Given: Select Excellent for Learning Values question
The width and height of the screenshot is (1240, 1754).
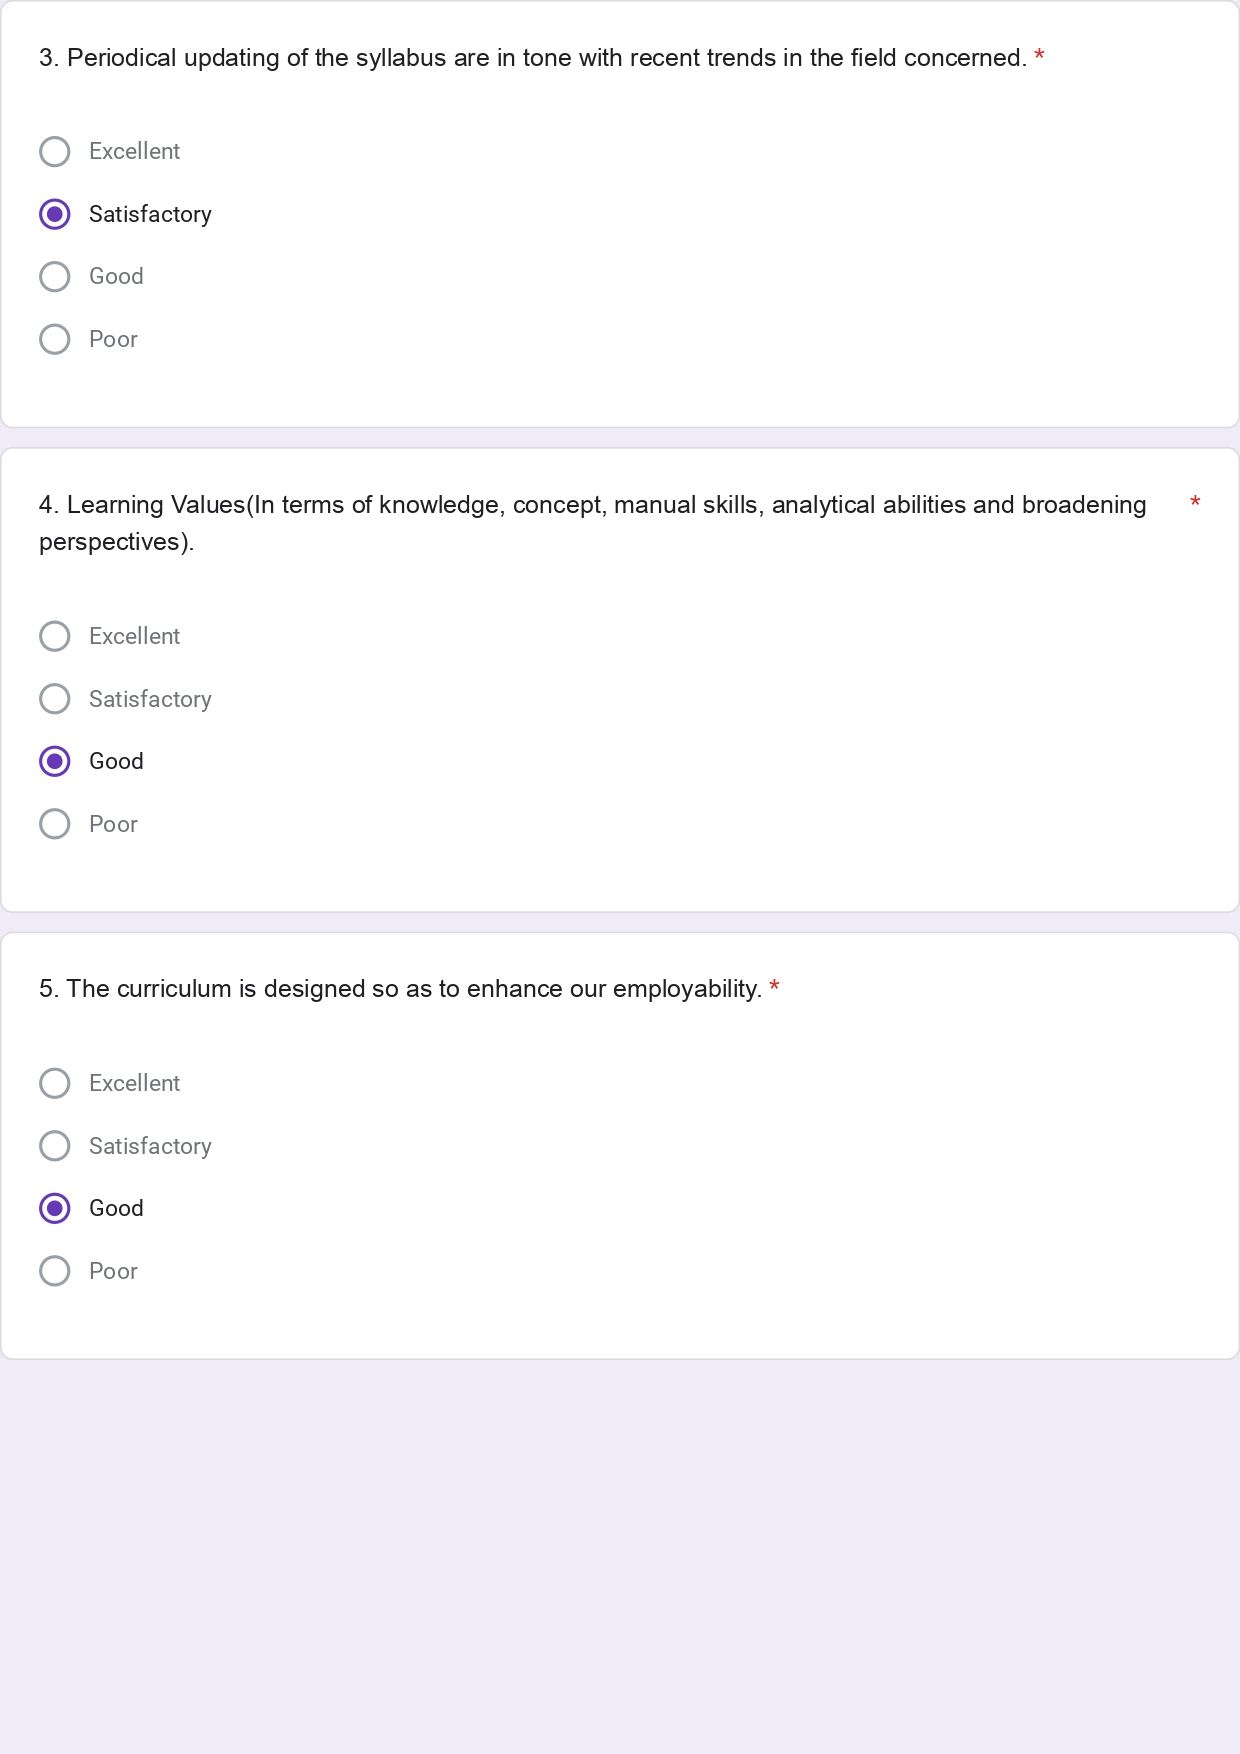Looking at the screenshot, I should click(55, 637).
